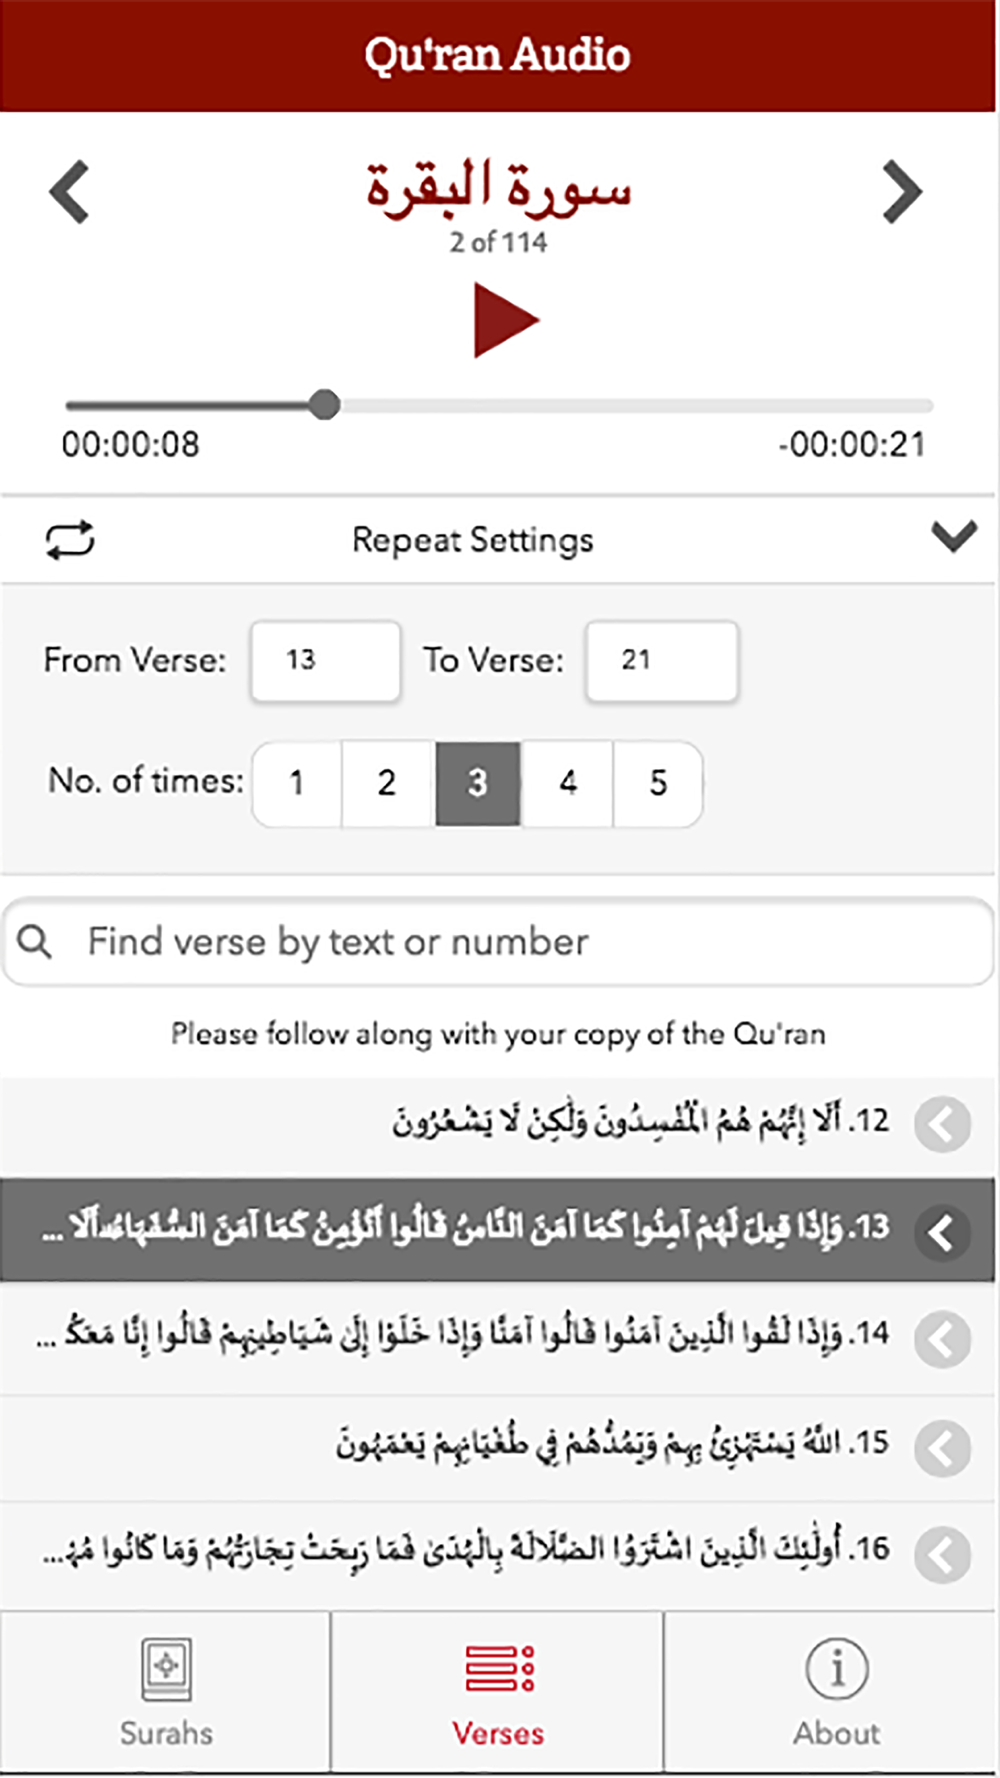Viewport: 1000px width, 1778px height.
Task: Tap the arrow icon on verse 14
Action: tap(943, 1339)
